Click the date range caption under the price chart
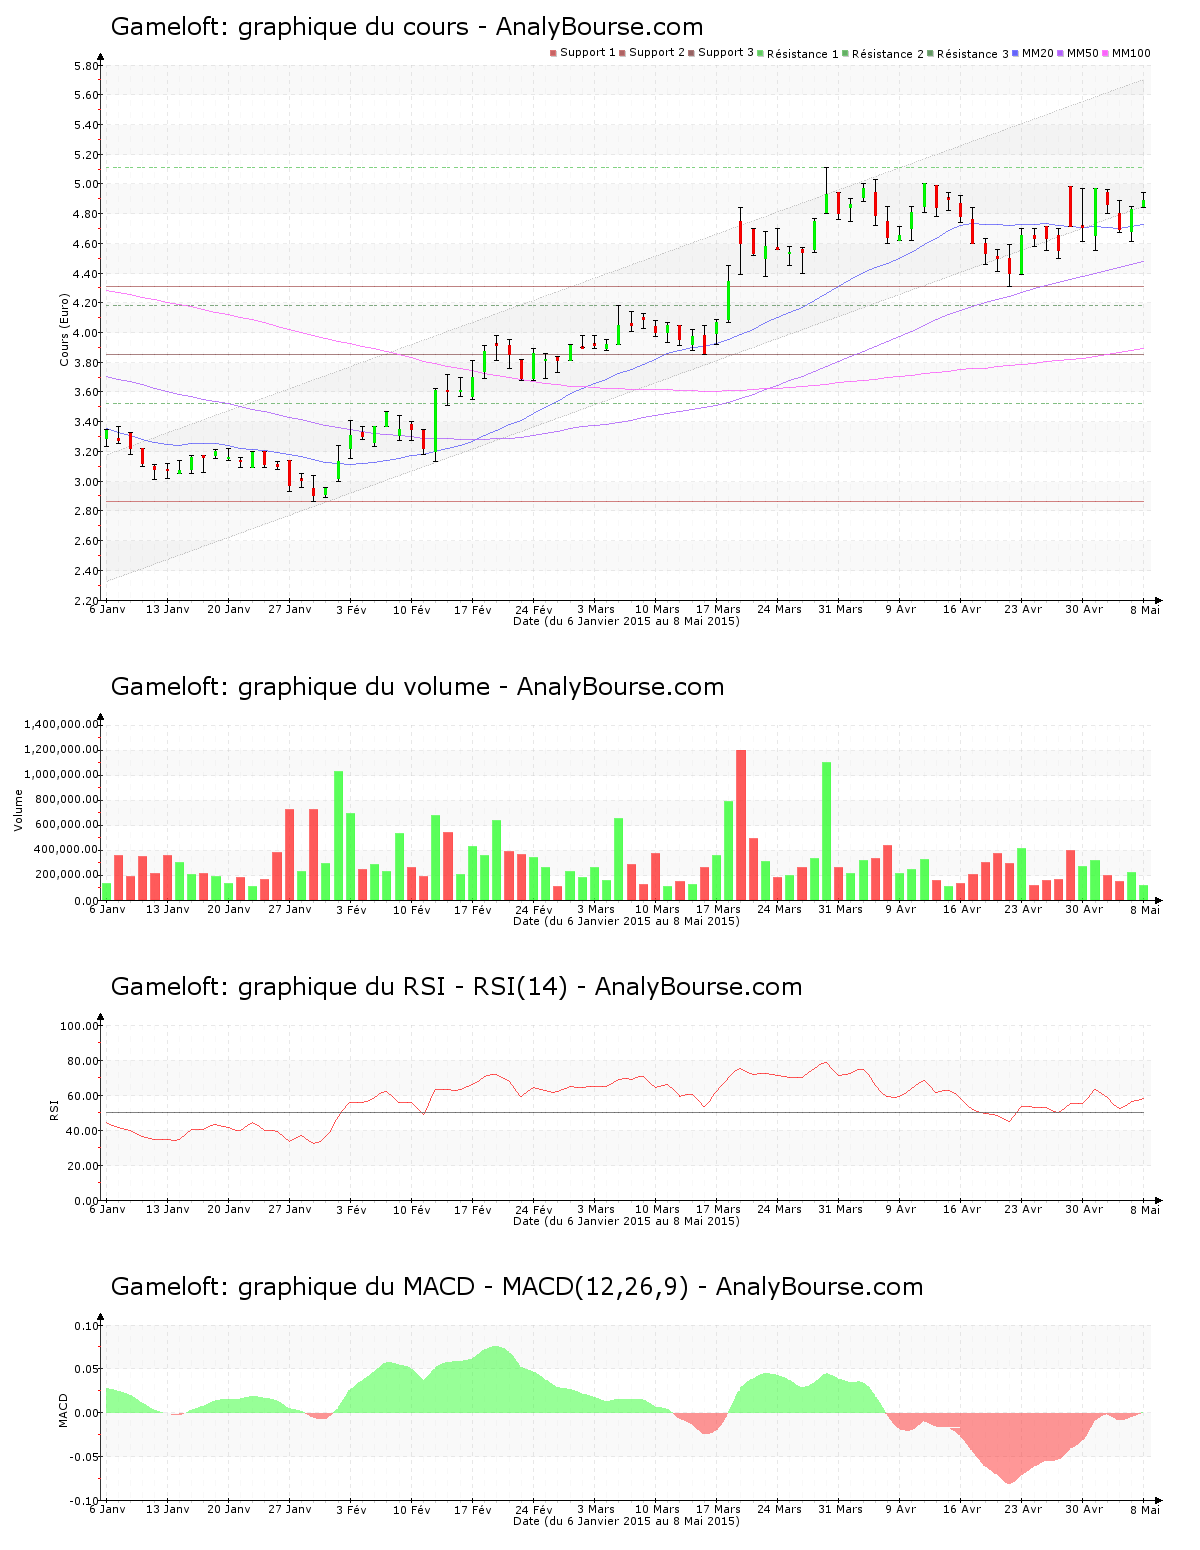Screen dimensions: 1200x1550 (x=626, y=621)
